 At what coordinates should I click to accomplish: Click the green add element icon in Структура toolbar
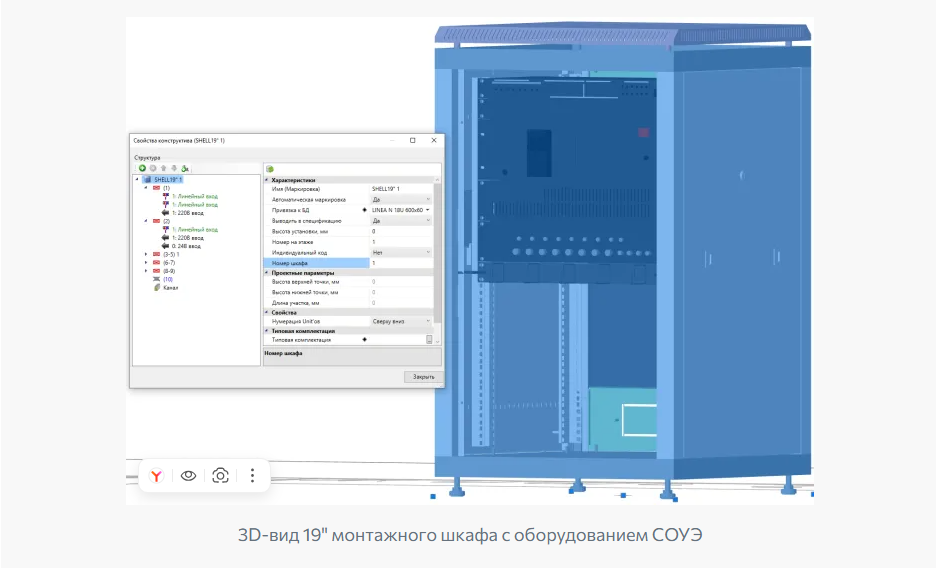[x=142, y=168]
